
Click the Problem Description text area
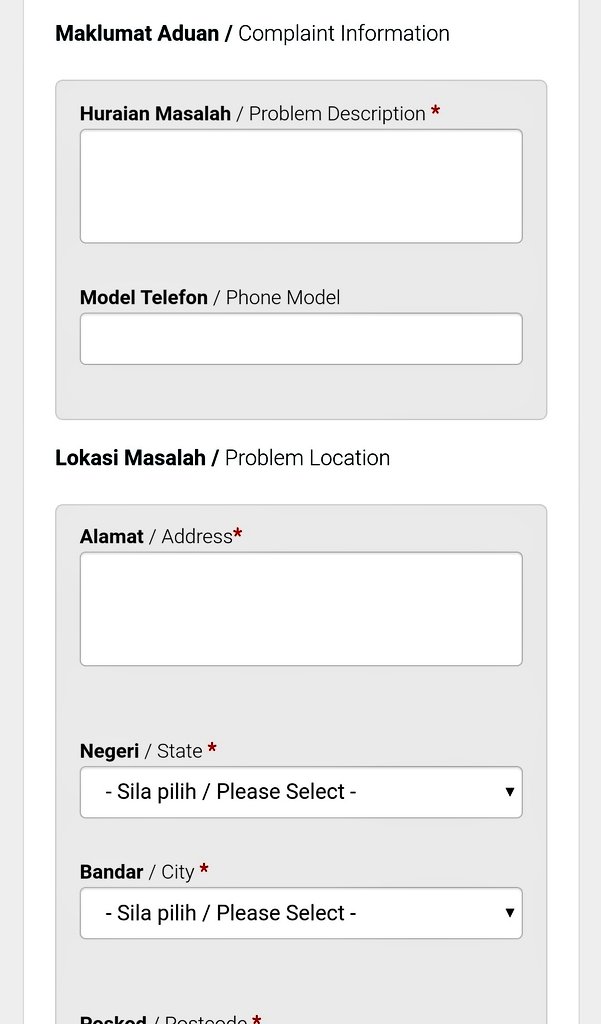(300, 186)
